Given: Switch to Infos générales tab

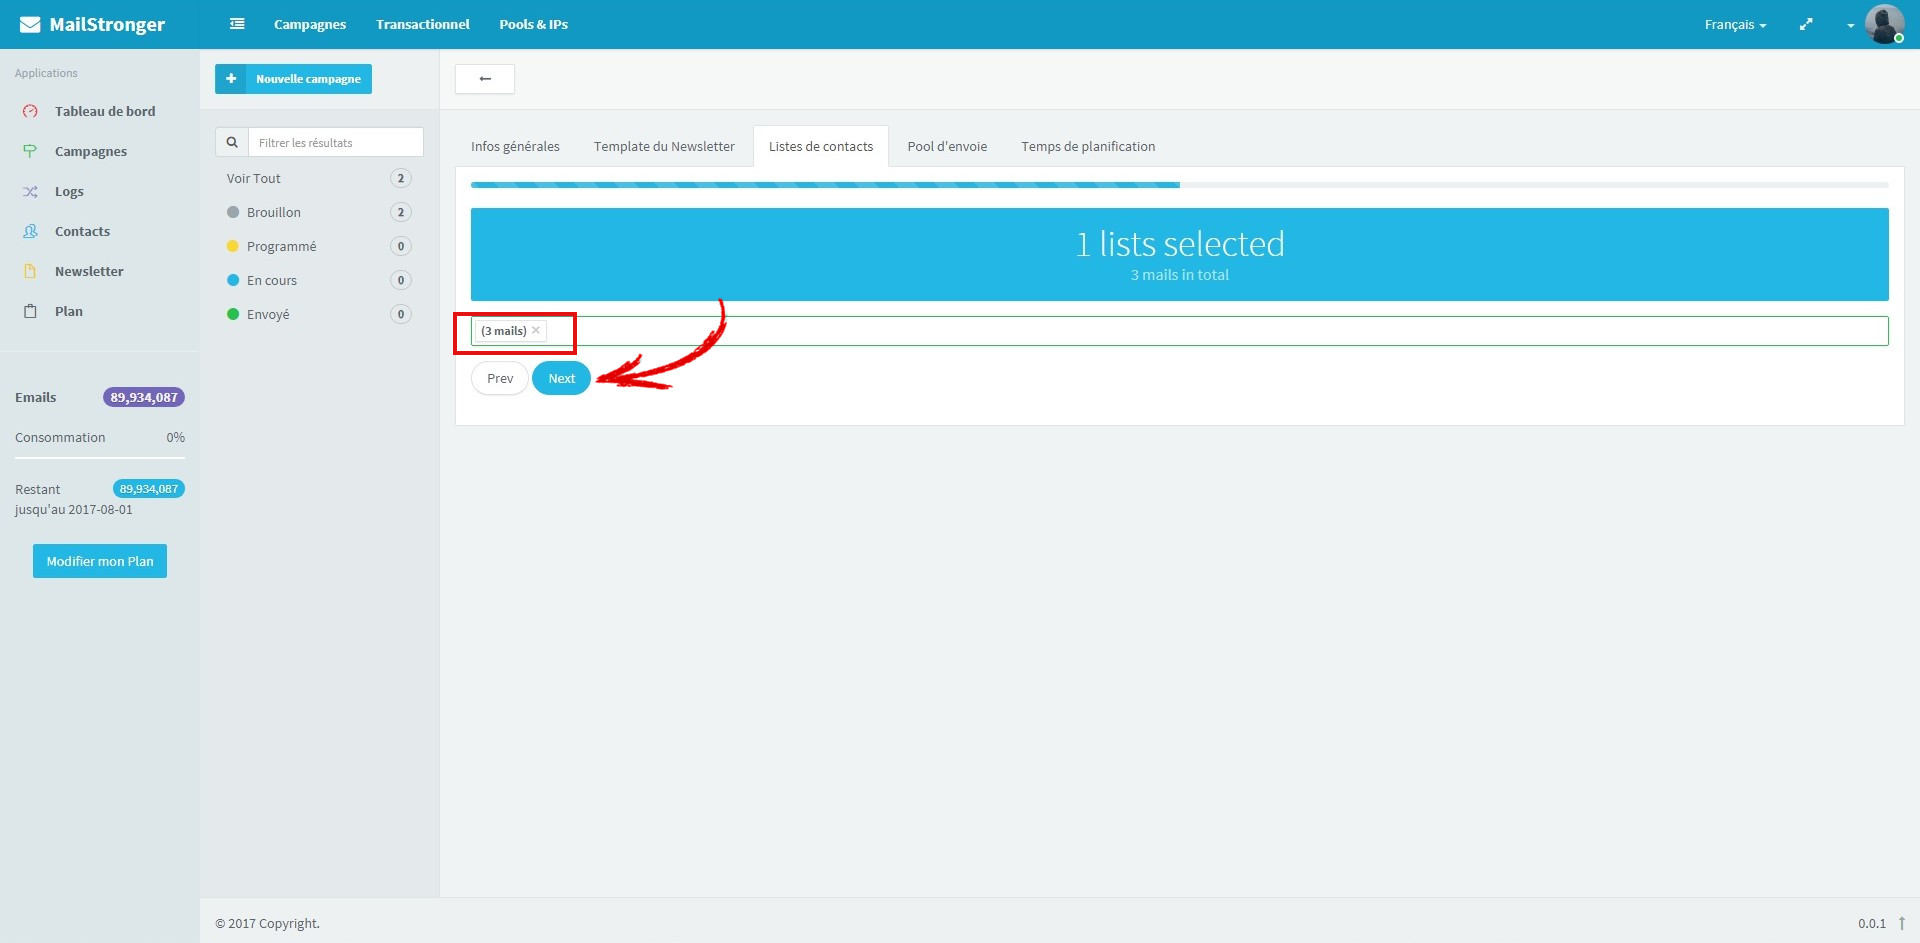Looking at the screenshot, I should click(x=515, y=146).
